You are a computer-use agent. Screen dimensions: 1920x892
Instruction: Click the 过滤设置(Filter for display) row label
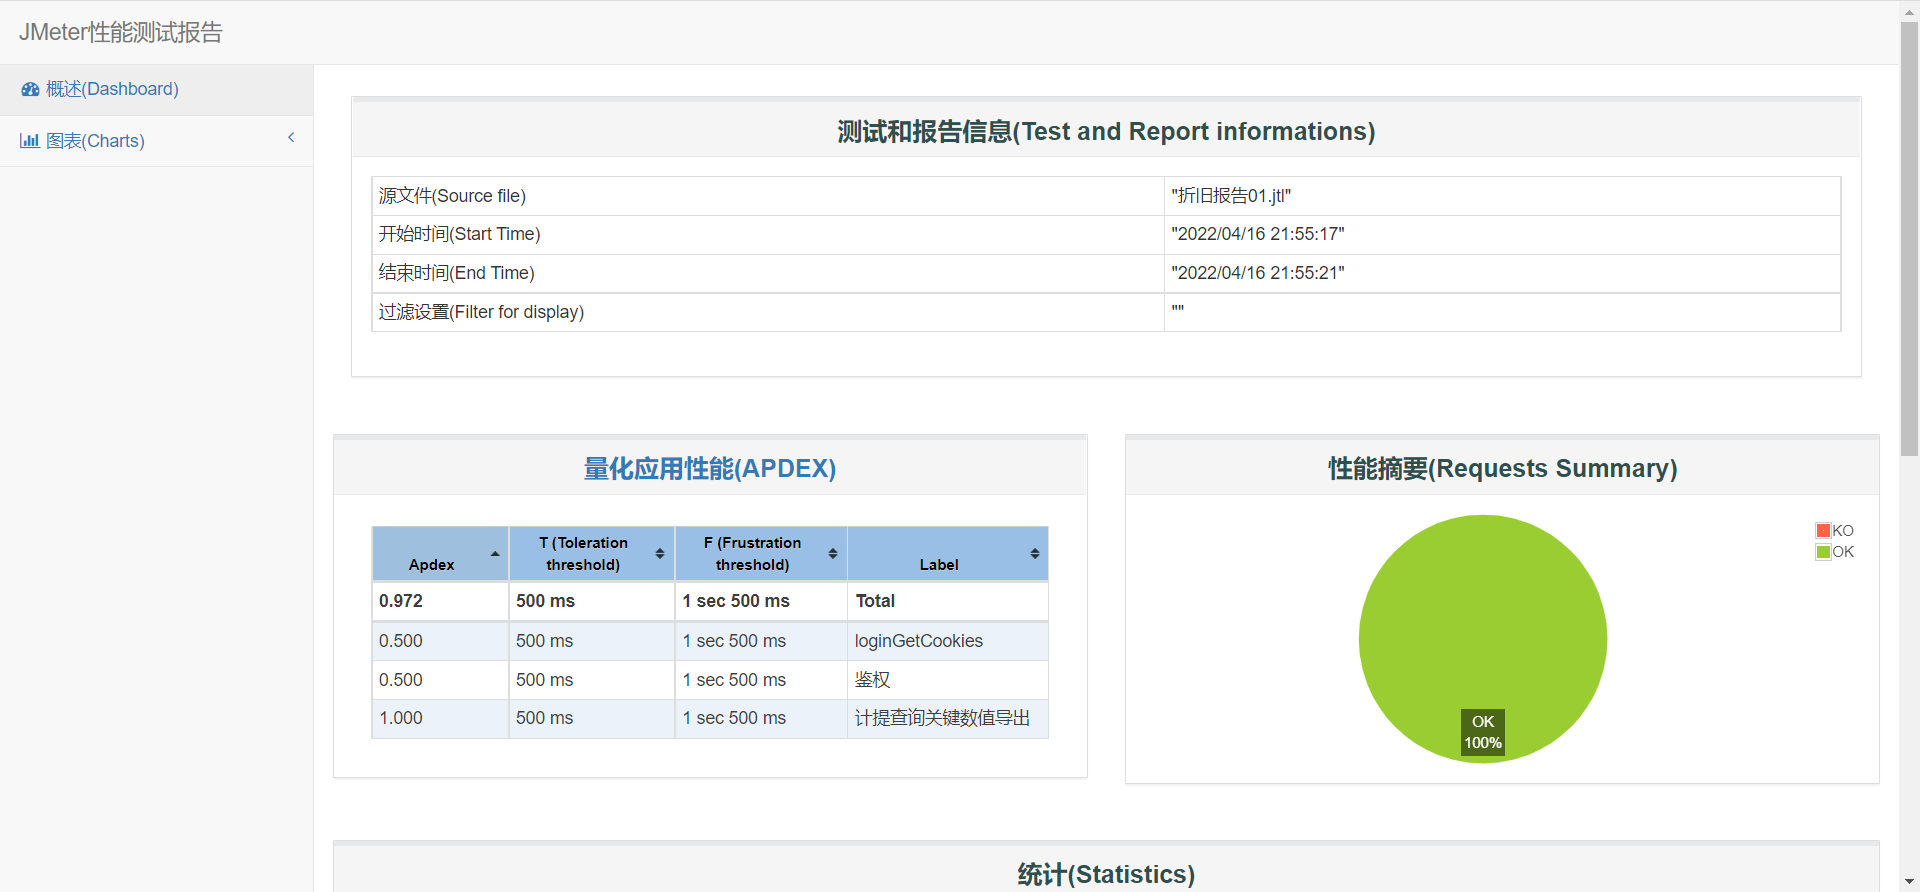click(481, 312)
